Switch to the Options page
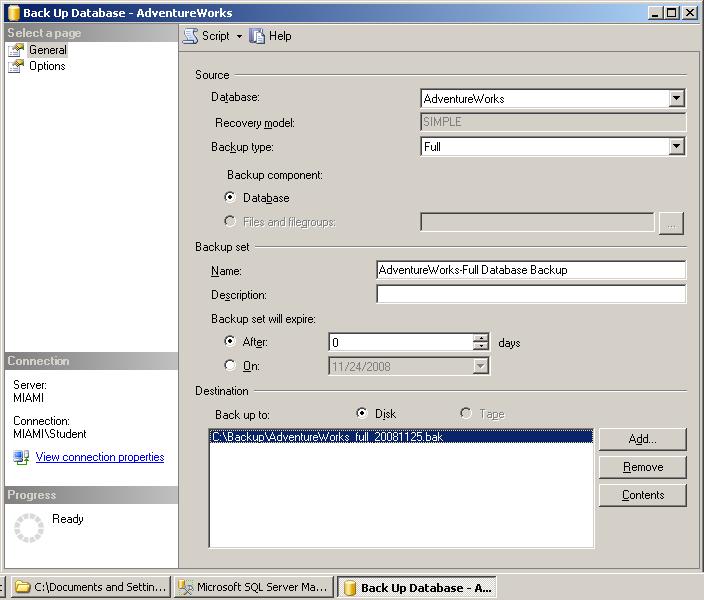This screenshot has height=600, width=704. 47,66
